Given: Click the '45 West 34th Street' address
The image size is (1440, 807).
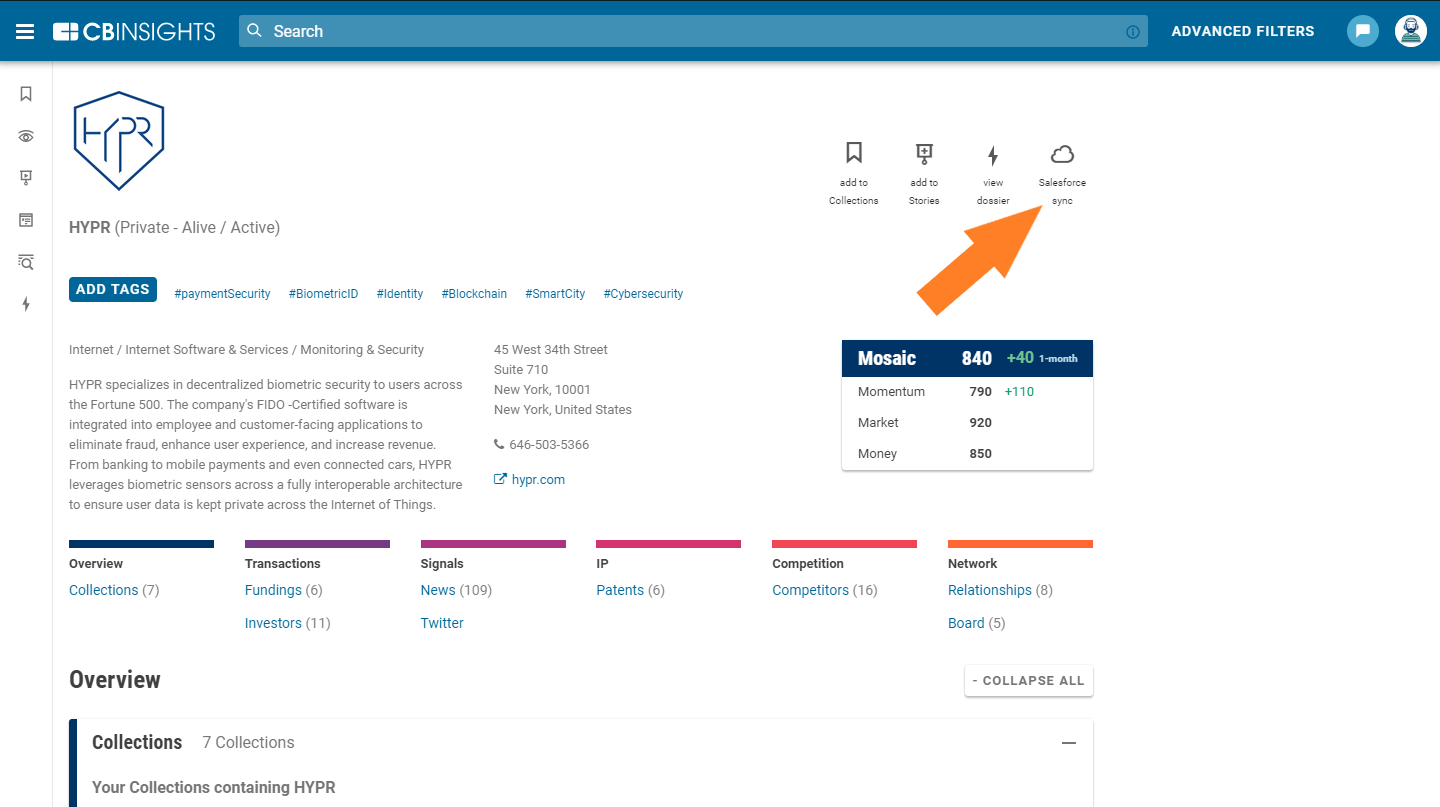Looking at the screenshot, I should 551,350.
